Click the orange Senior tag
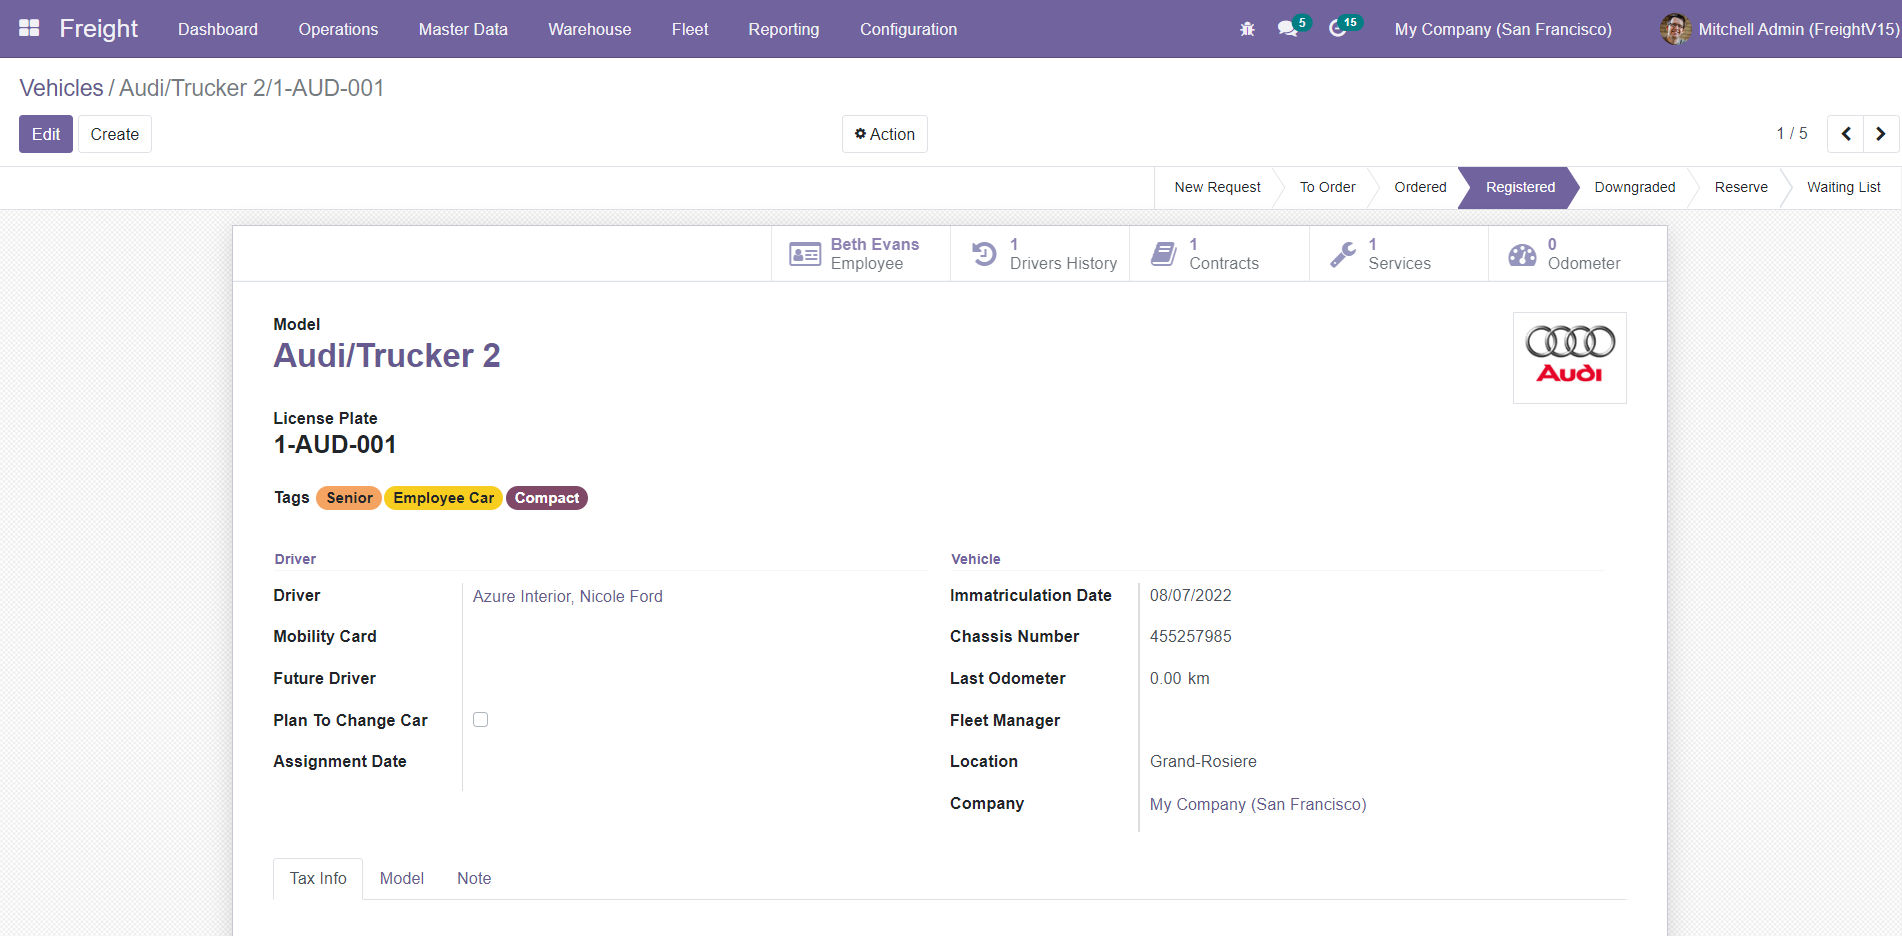Image resolution: width=1902 pixels, height=937 pixels. pos(349,498)
